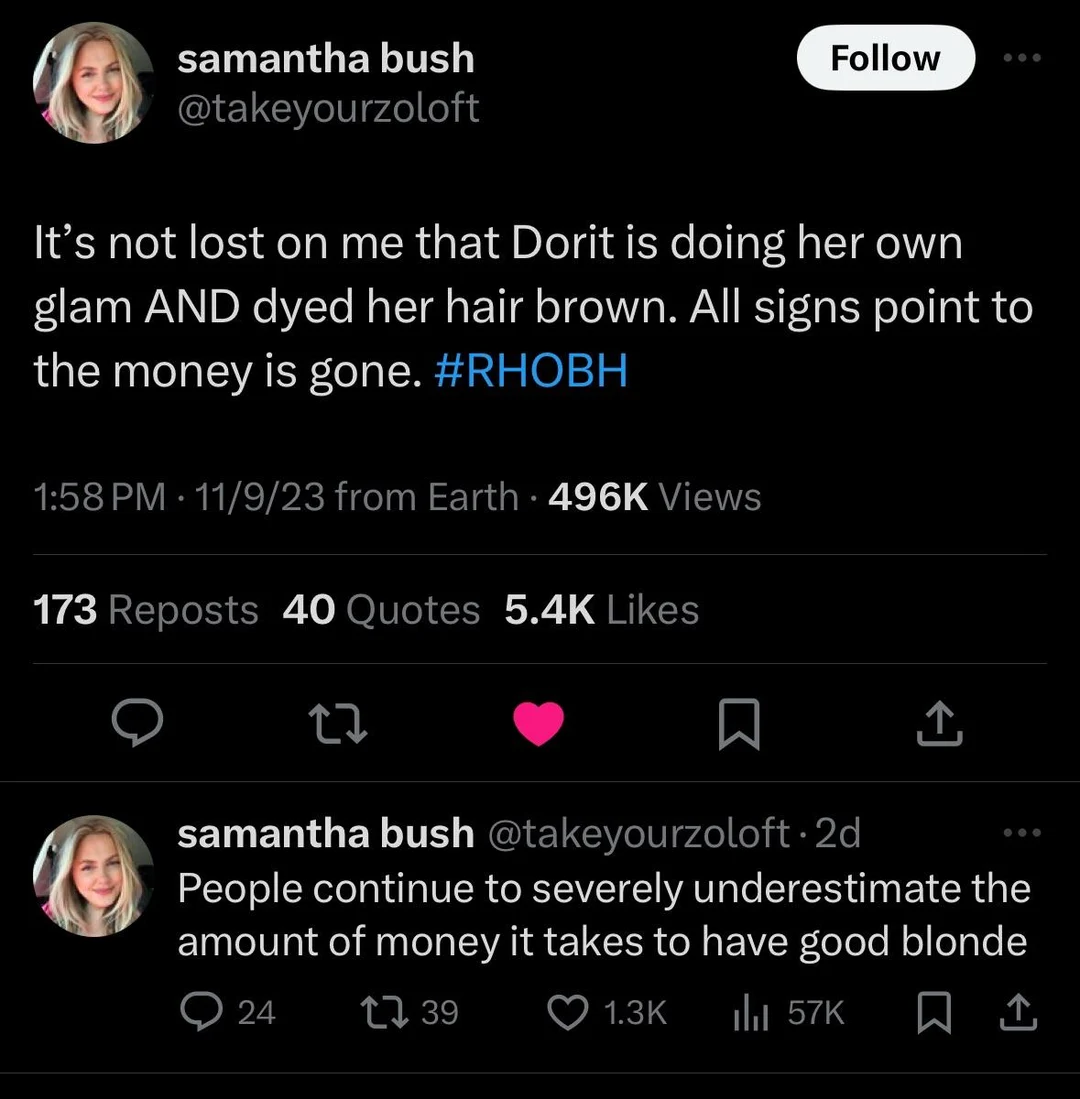View analytics showing 57K views
The width and height of the screenshot is (1080, 1099).
coord(749,1013)
